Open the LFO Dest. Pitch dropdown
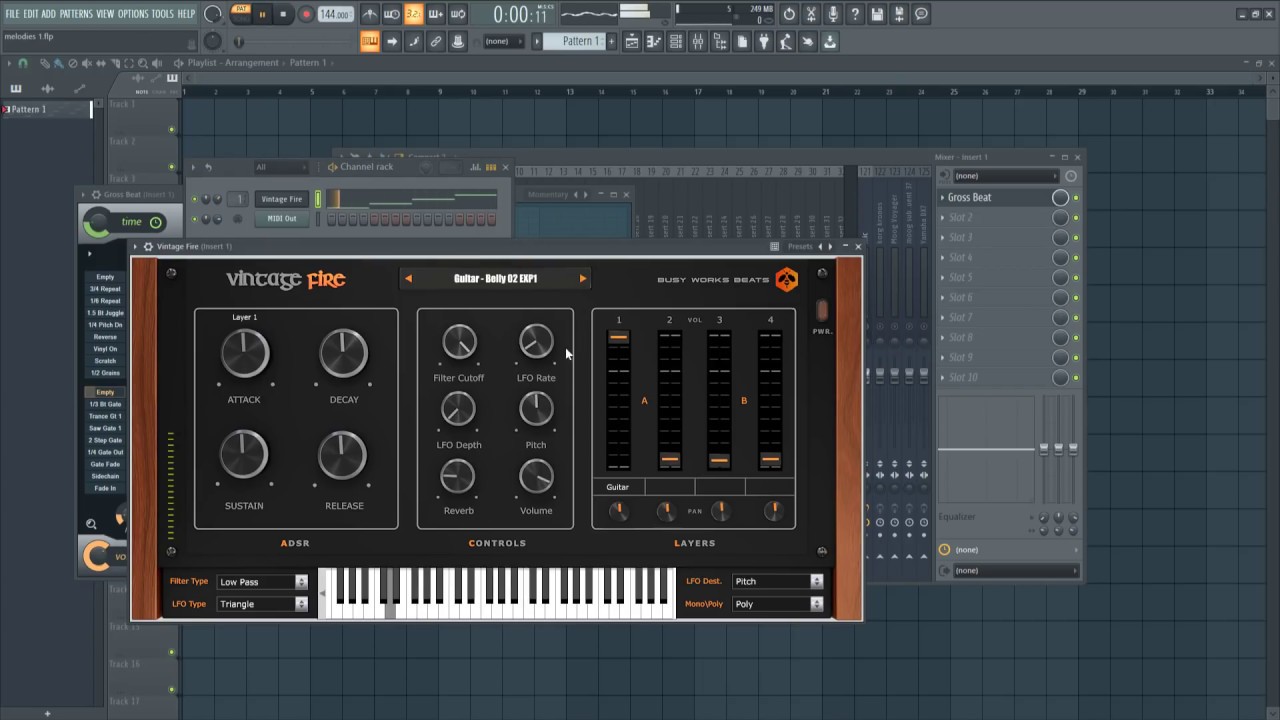Viewport: 1280px width, 720px height. (x=778, y=581)
